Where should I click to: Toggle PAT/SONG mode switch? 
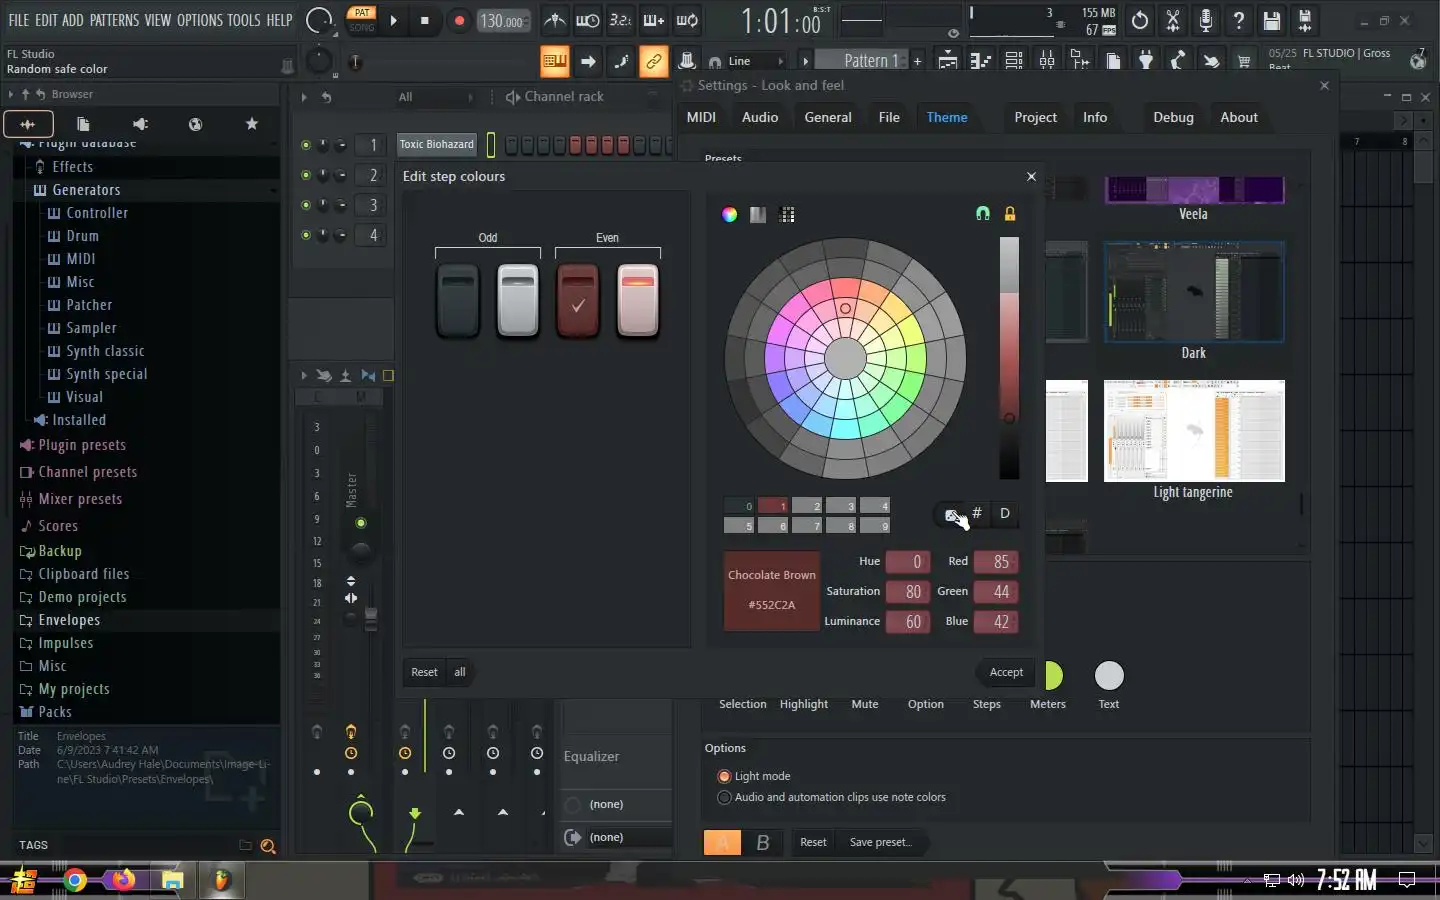tap(361, 20)
